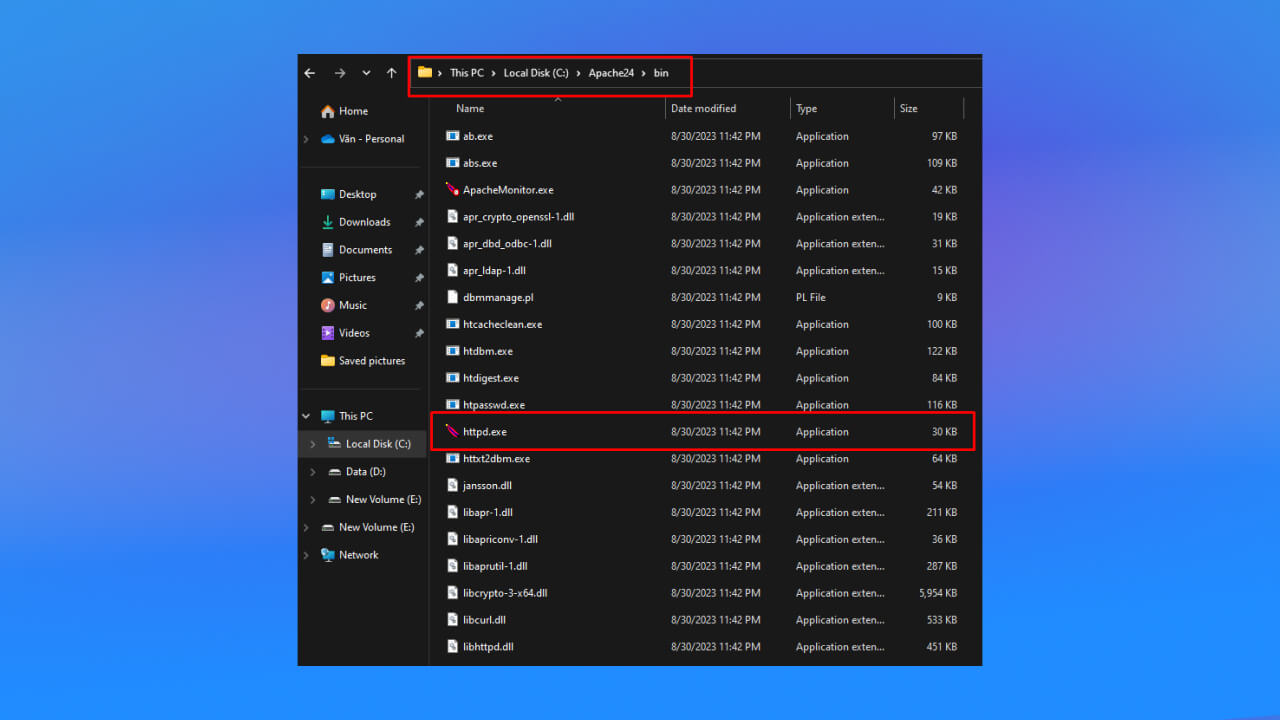Click the PL File type cell
The image size is (1280, 720).
click(x=811, y=297)
